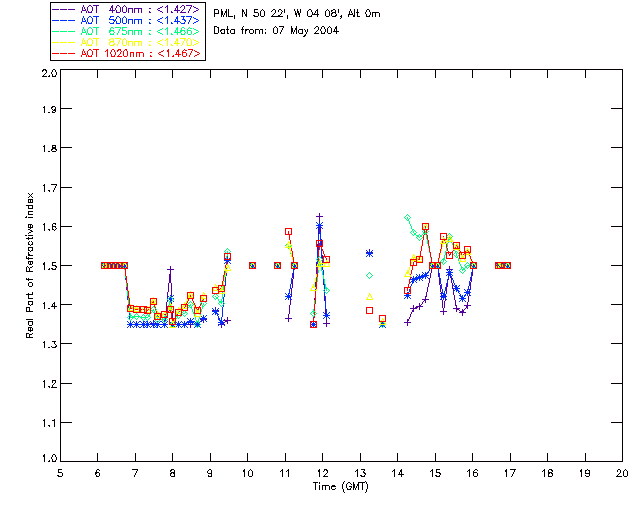Click the x-axis tick label 12
The image size is (640, 512).
point(322,473)
